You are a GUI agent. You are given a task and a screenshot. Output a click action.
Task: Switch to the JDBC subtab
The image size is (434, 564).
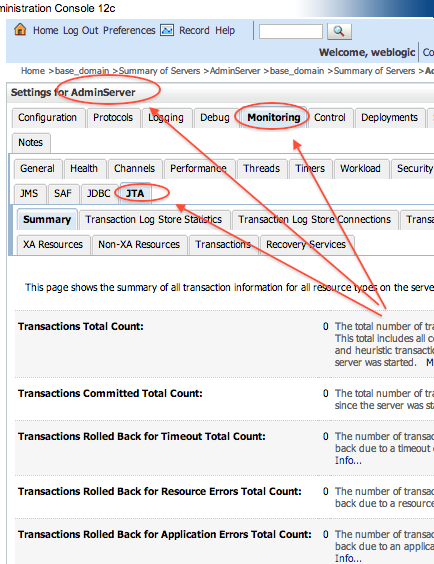click(99, 194)
